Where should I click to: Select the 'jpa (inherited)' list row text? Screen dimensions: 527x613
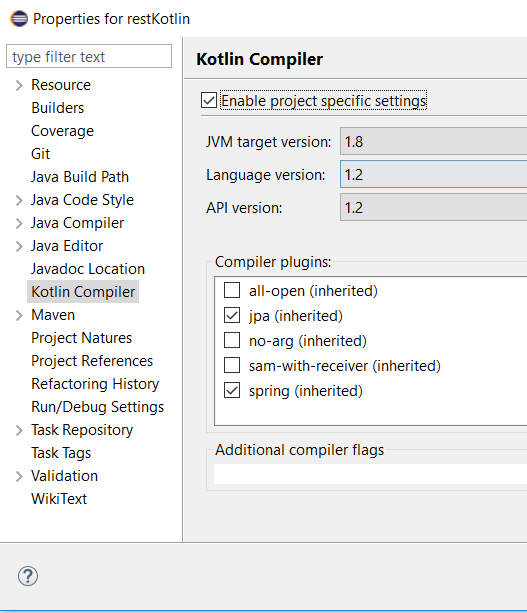[x=296, y=316]
